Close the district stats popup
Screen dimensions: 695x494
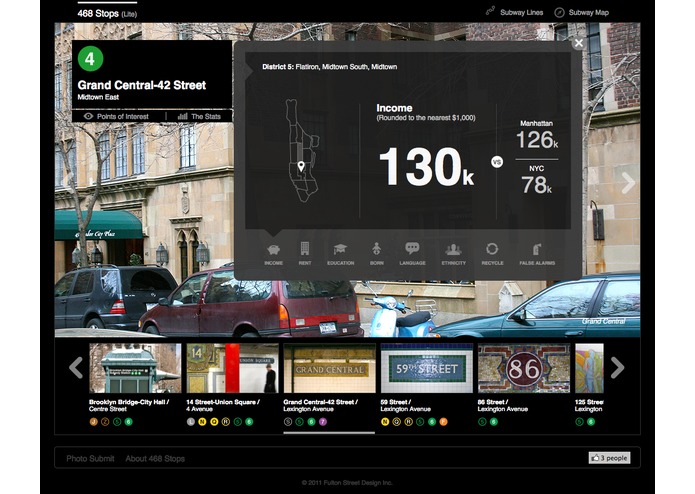578,43
